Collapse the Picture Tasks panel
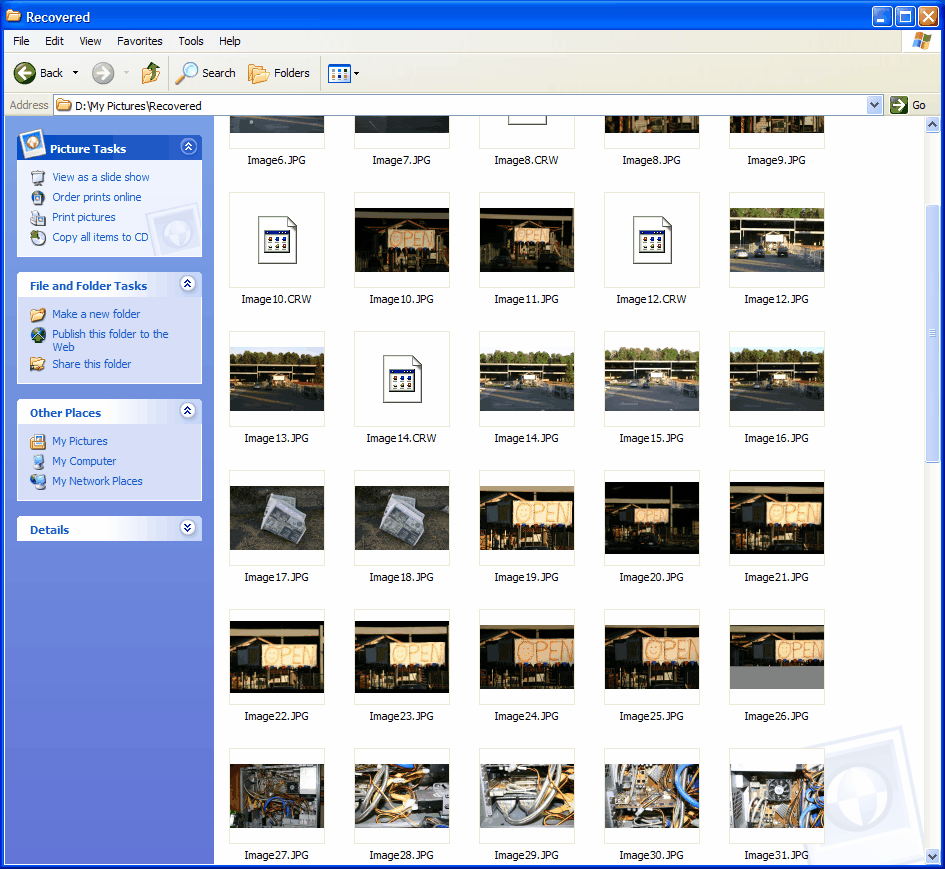Image resolution: width=945 pixels, height=869 pixels. pos(188,147)
